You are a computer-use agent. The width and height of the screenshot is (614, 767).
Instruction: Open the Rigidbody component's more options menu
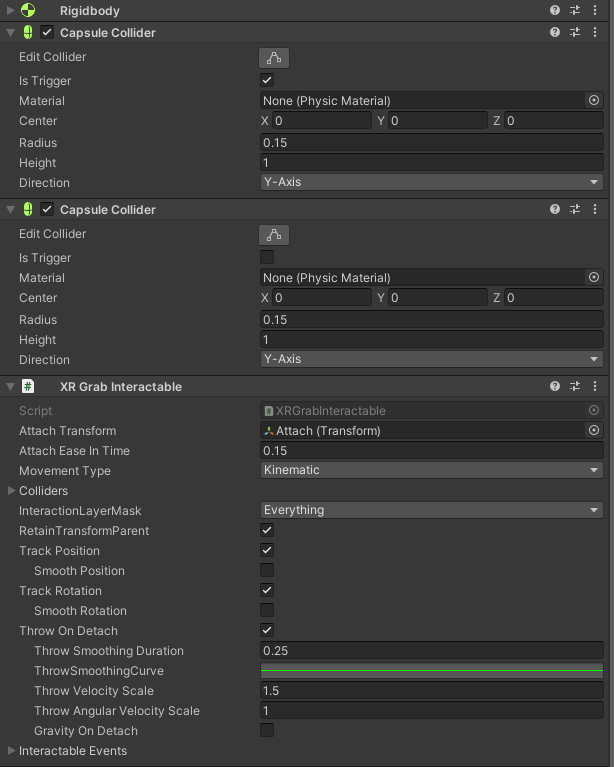596,10
